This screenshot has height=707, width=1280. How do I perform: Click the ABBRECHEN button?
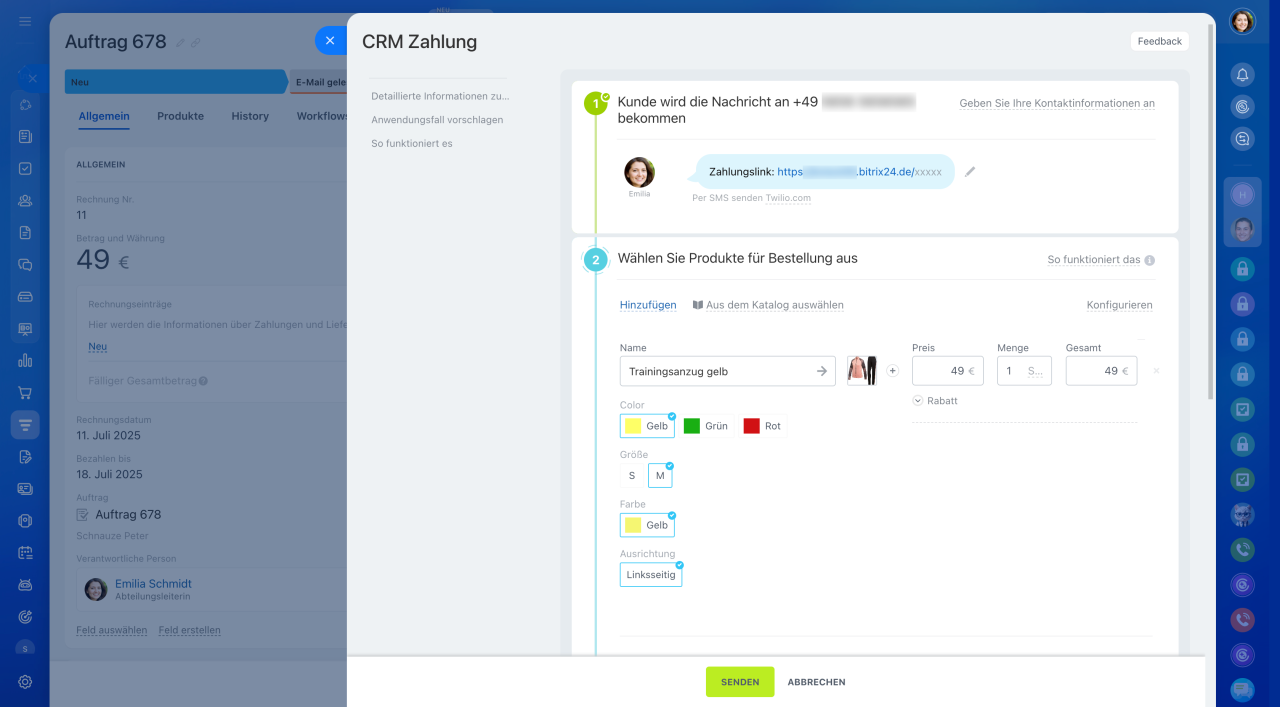816,682
